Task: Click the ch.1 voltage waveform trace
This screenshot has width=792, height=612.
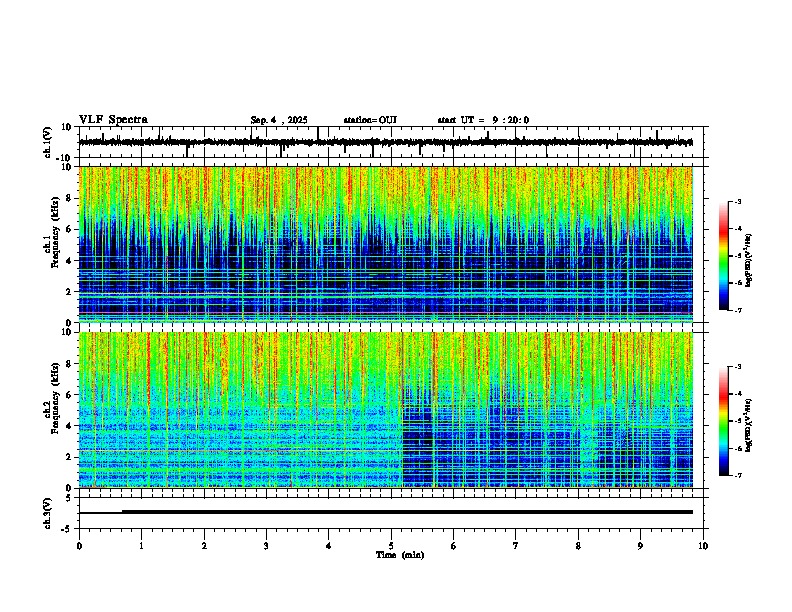Action: (386, 142)
